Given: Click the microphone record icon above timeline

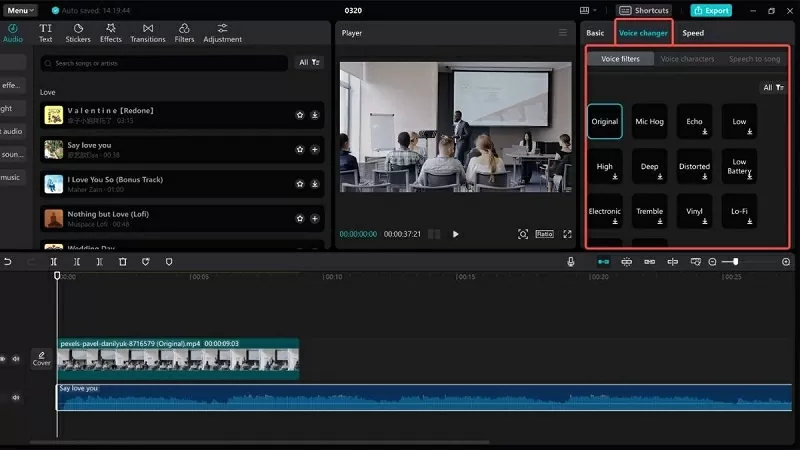Looking at the screenshot, I should click(571, 262).
